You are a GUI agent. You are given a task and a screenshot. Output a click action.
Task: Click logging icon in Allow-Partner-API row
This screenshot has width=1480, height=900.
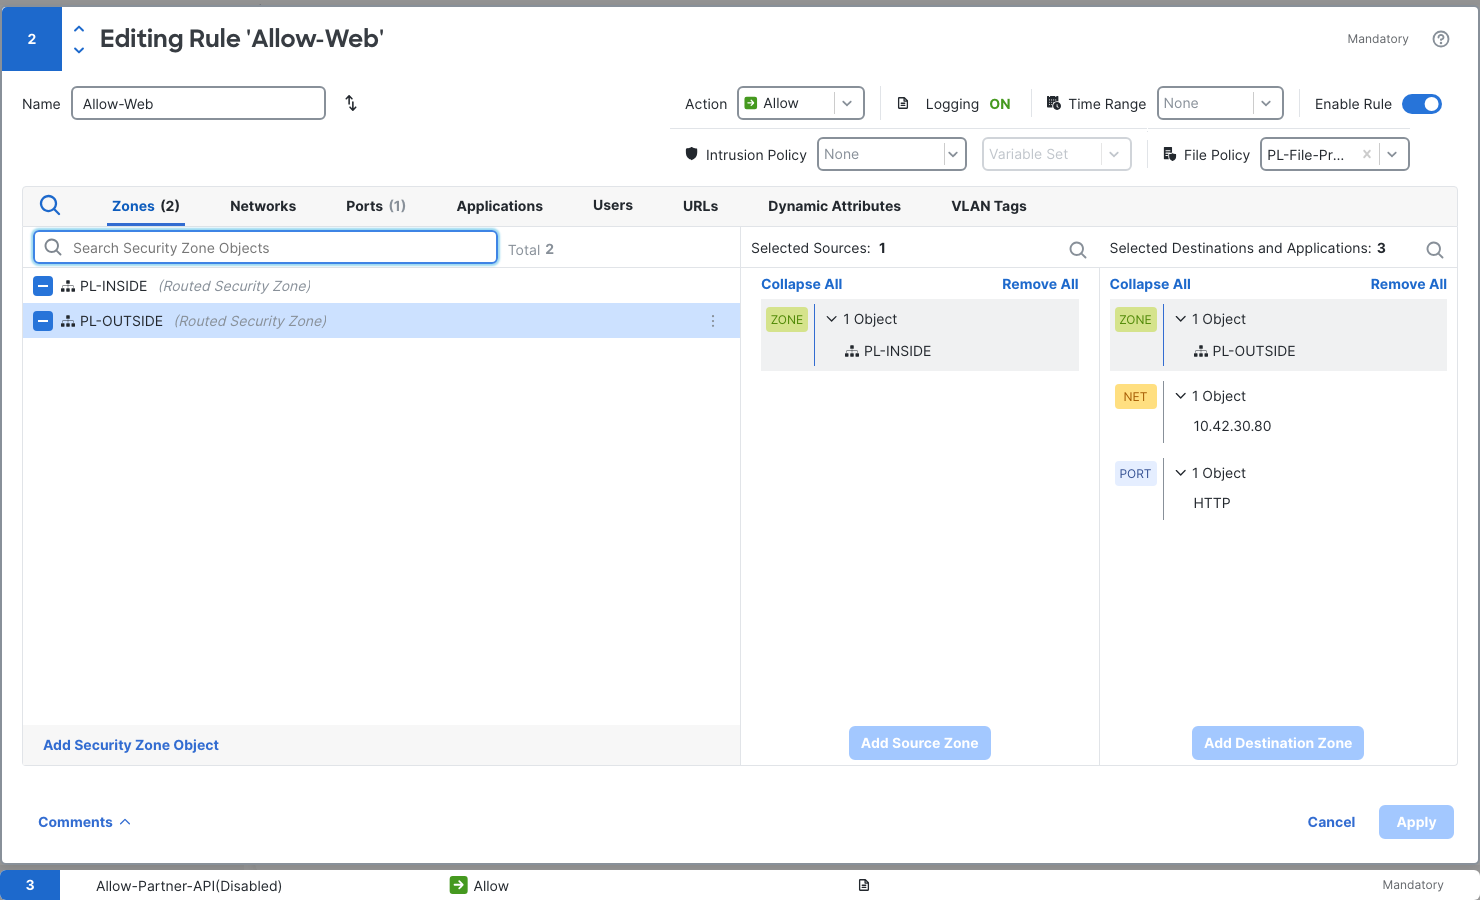pyautogui.click(x=864, y=885)
